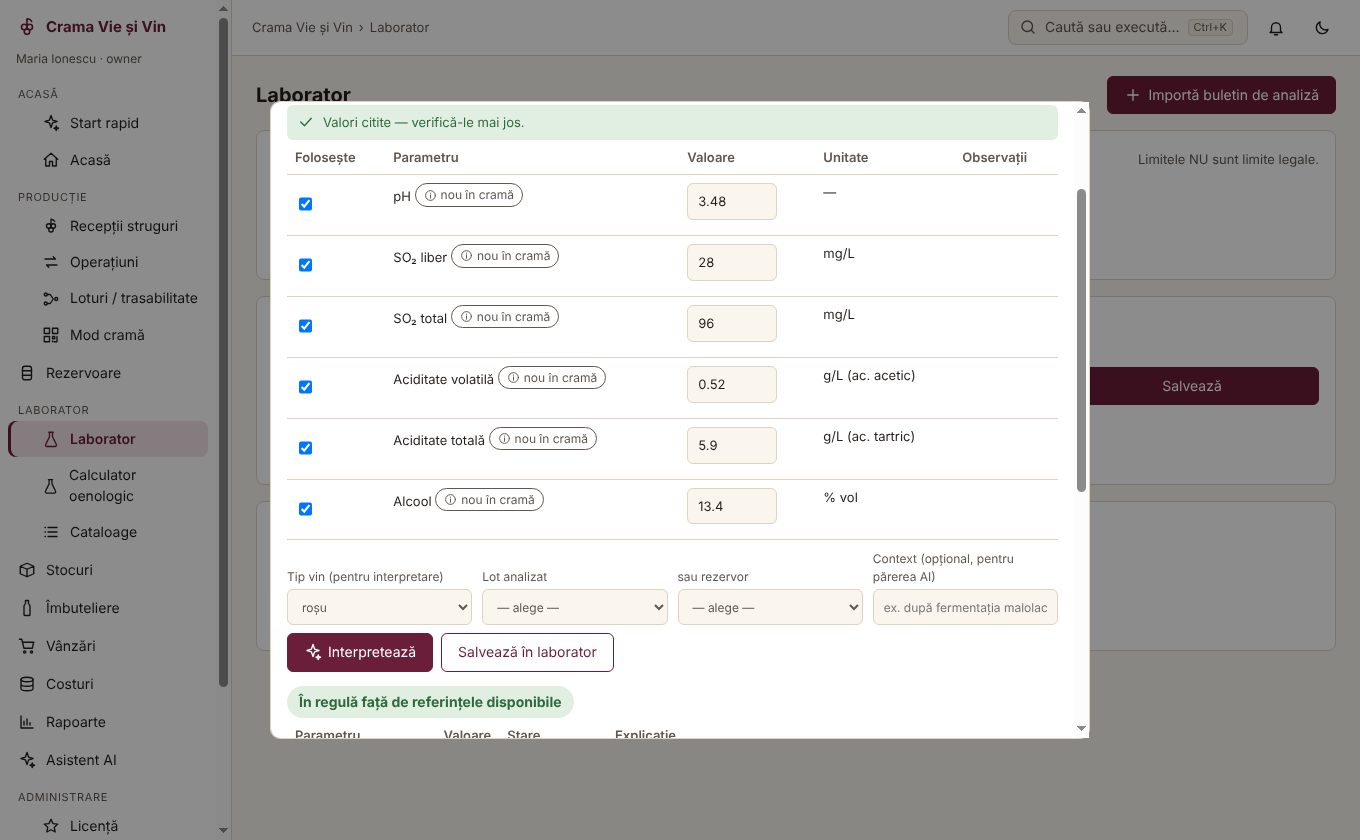The height and width of the screenshot is (840, 1360).
Task: Click the search or execute box
Action: click(1128, 27)
